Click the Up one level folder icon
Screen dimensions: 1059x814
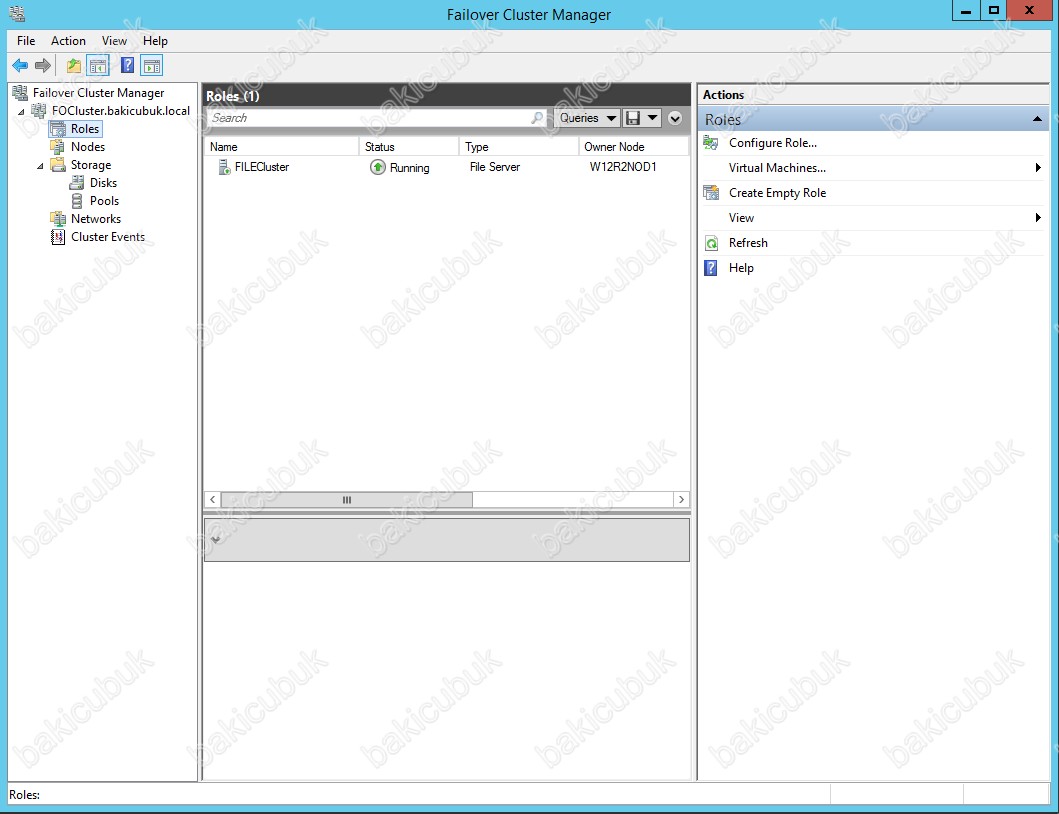(74, 66)
